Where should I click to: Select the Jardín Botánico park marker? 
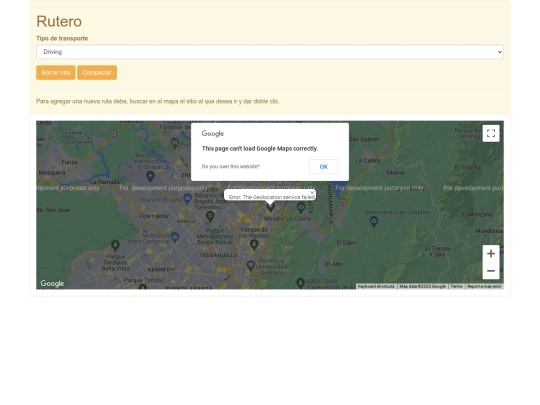(210, 216)
